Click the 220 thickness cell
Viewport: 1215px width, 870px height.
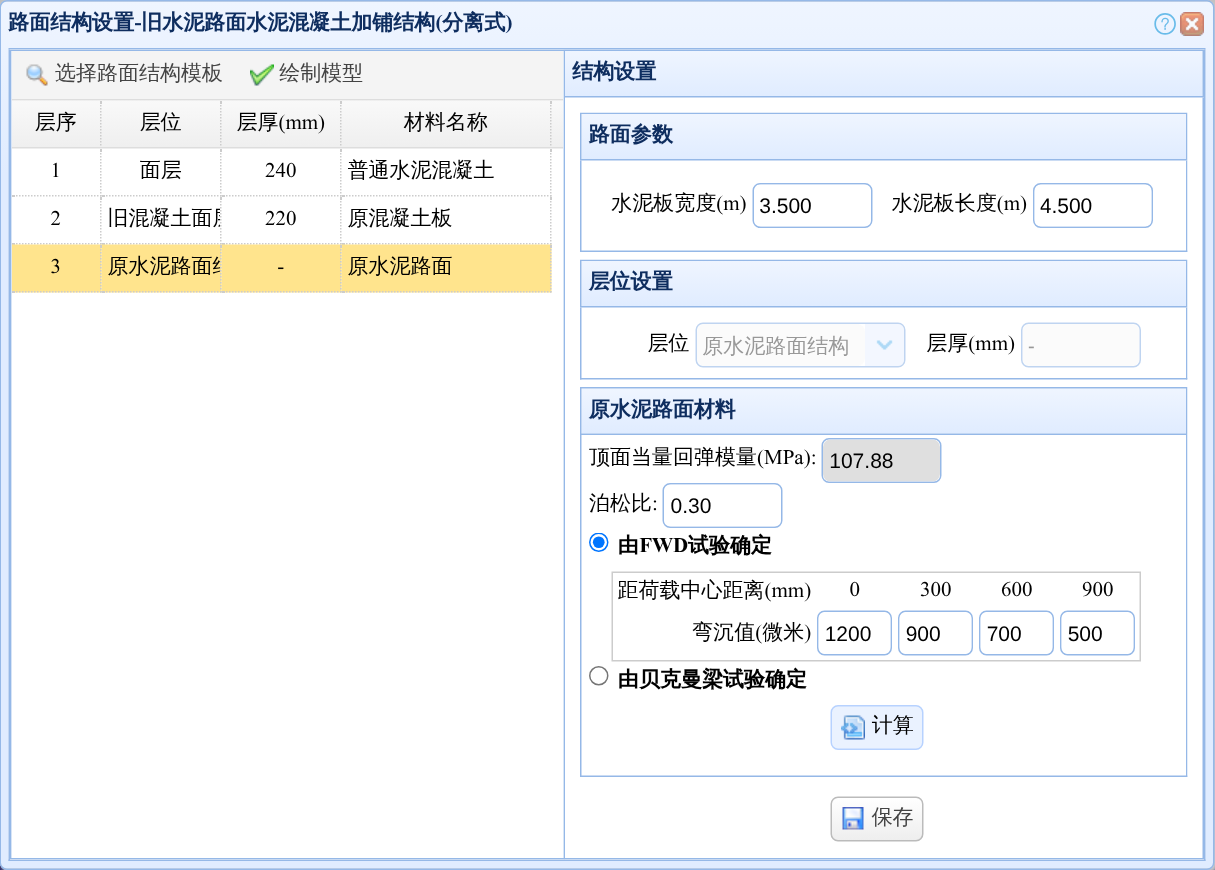click(x=281, y=219)
